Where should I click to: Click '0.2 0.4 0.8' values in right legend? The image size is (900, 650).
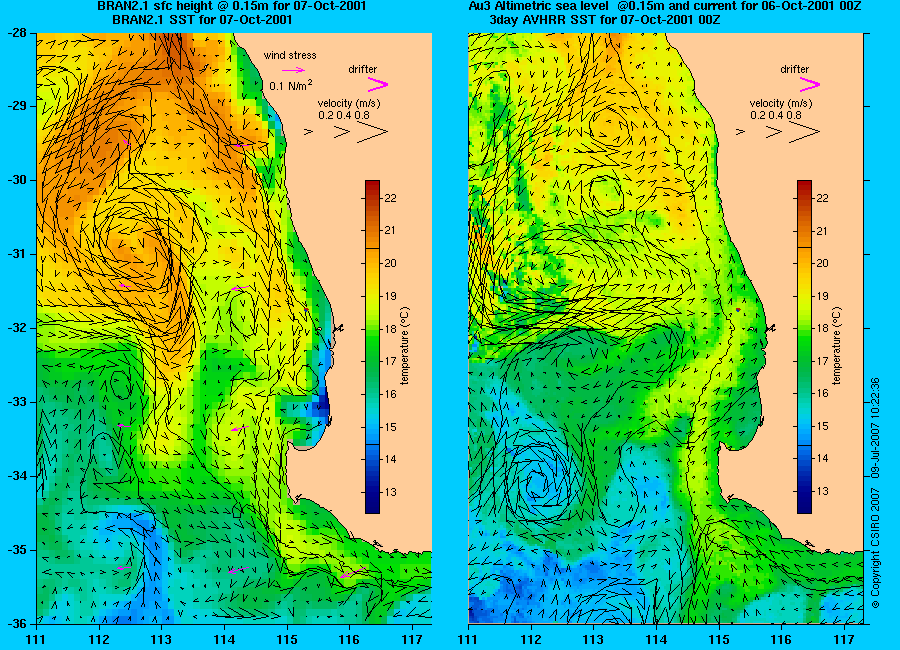point(776,115)
